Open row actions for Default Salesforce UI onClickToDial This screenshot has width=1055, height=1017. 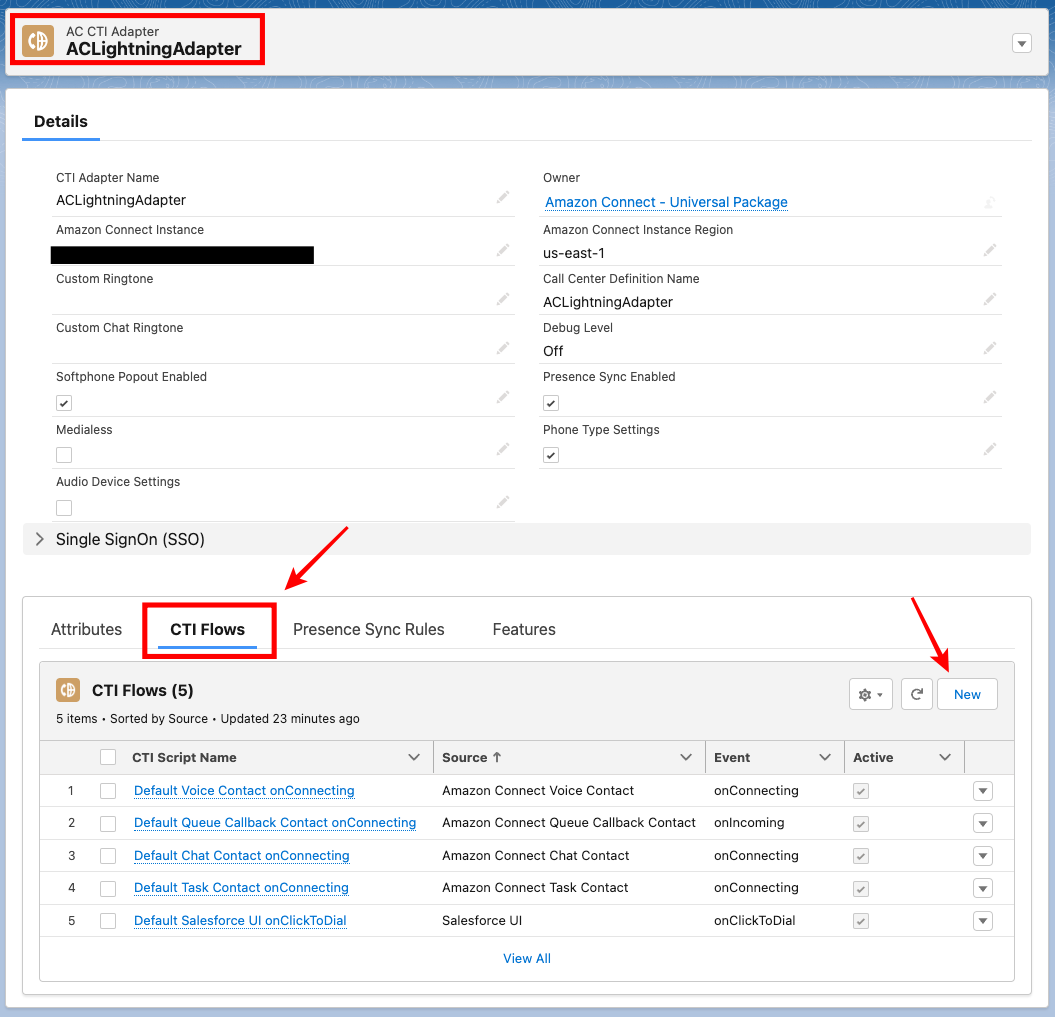tap(982, 921)
